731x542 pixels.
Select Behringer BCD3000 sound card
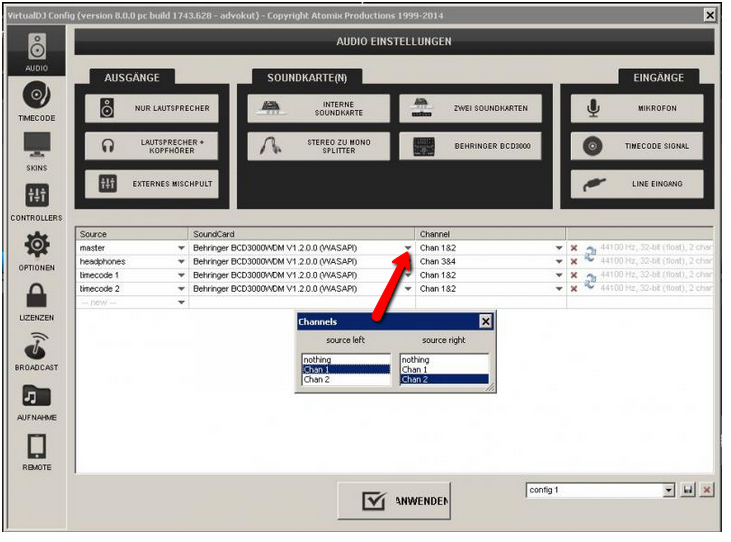pos(470,146)
